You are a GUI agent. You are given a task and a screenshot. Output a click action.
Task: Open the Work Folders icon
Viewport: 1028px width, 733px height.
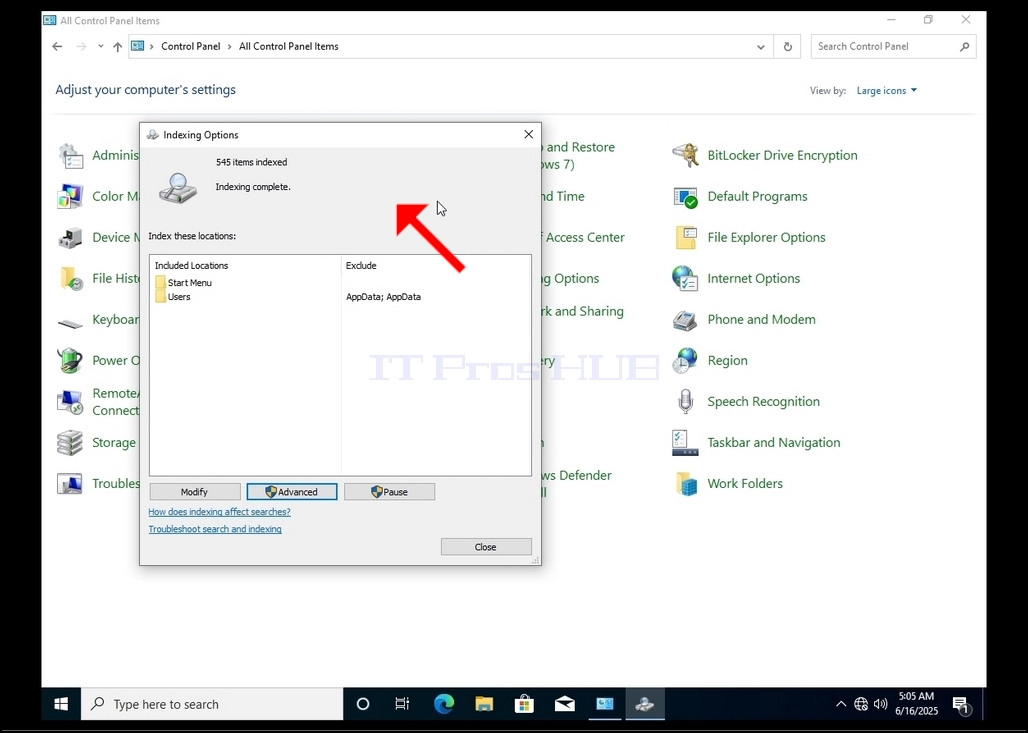[685, 484]
